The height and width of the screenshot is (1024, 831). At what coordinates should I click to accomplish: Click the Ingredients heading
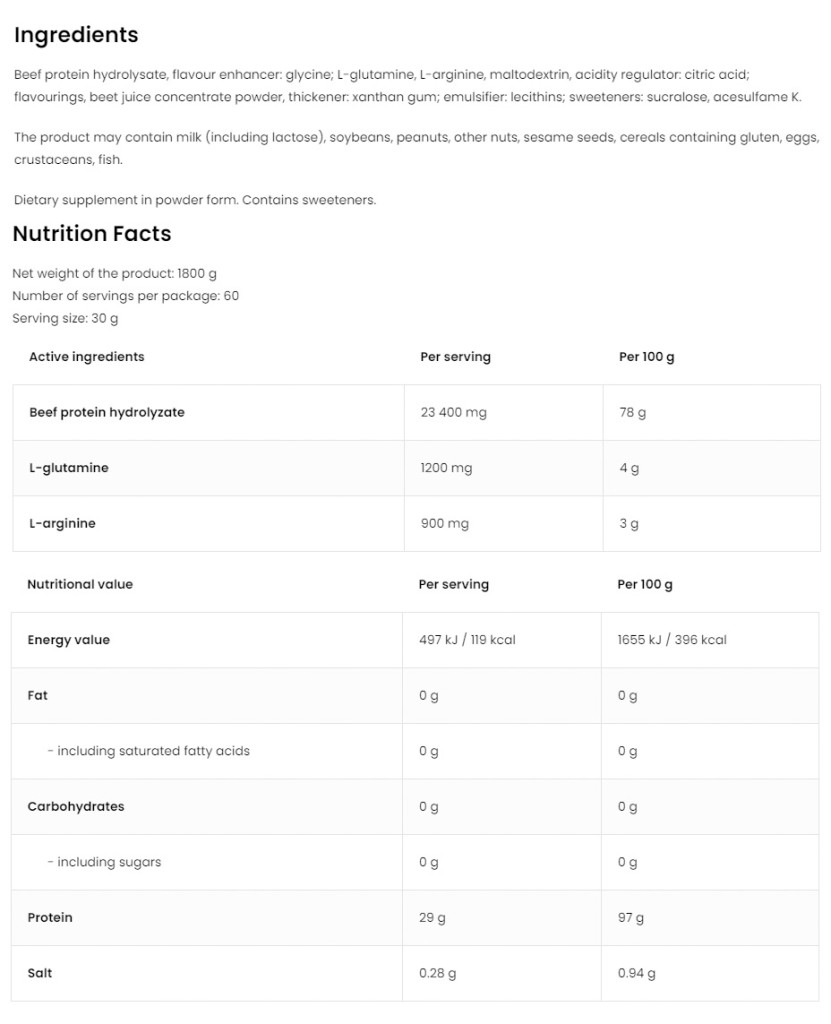[76, 35]
